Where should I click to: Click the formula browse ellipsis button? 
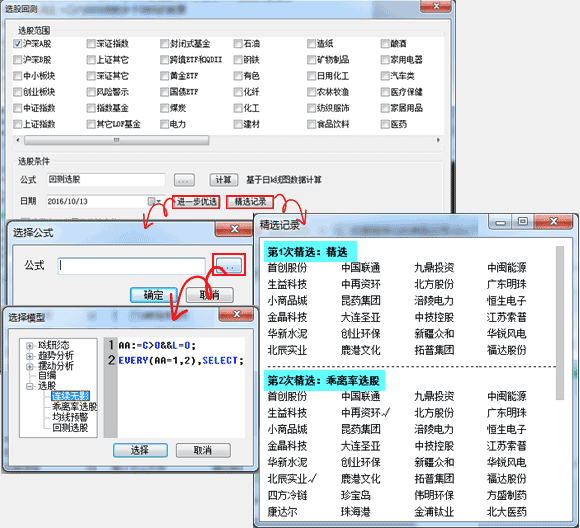coord(184,180)
